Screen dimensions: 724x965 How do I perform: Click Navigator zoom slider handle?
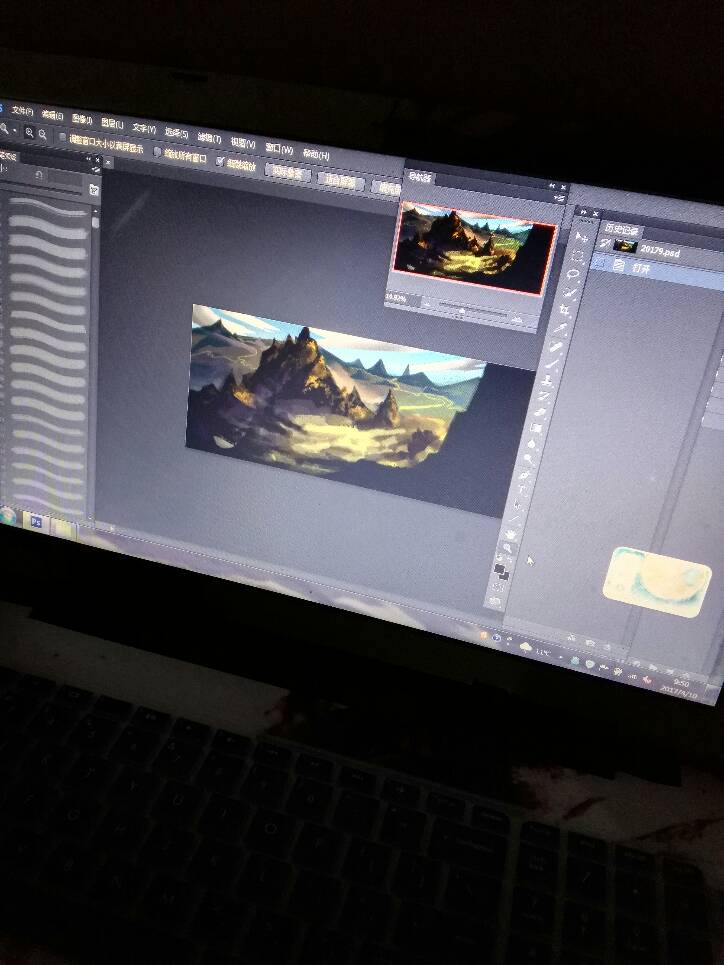tap(462, 311)
